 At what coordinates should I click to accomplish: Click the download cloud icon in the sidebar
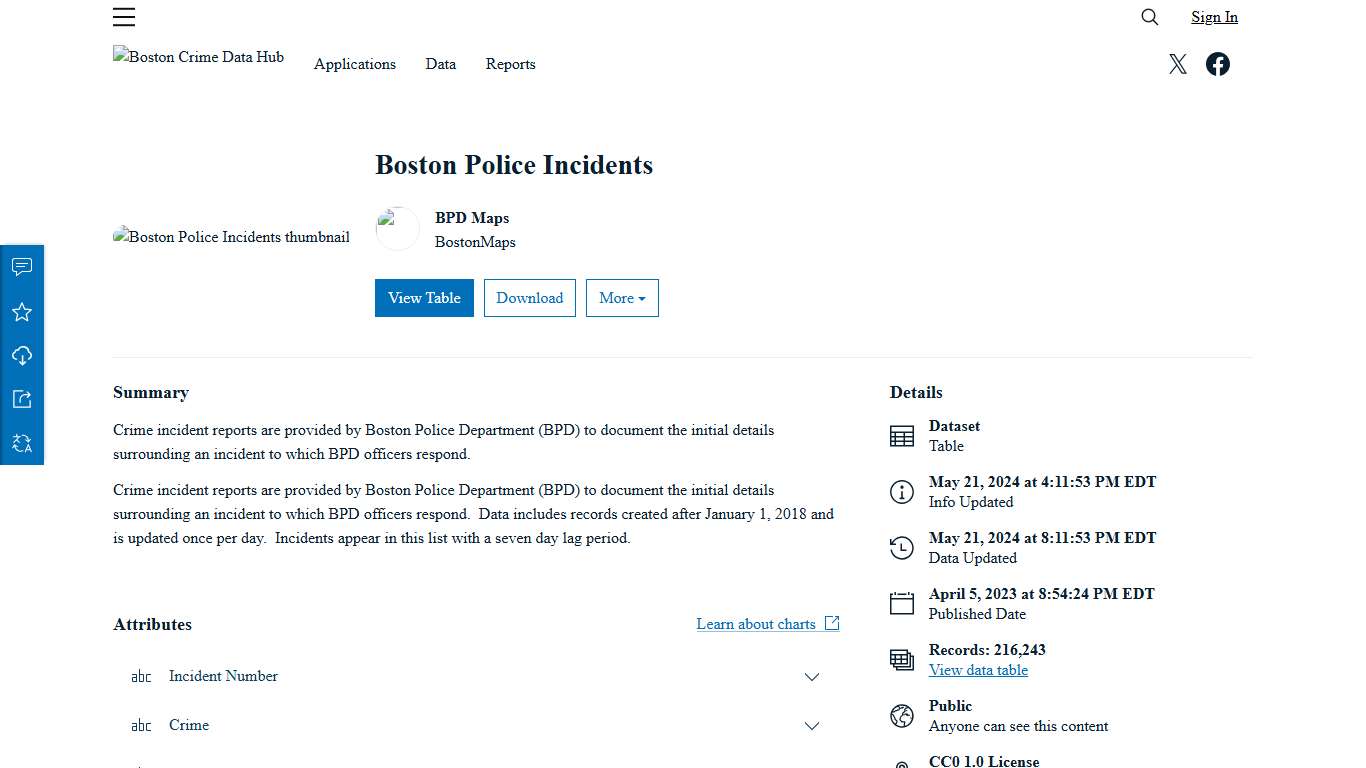tap(22, 355)
